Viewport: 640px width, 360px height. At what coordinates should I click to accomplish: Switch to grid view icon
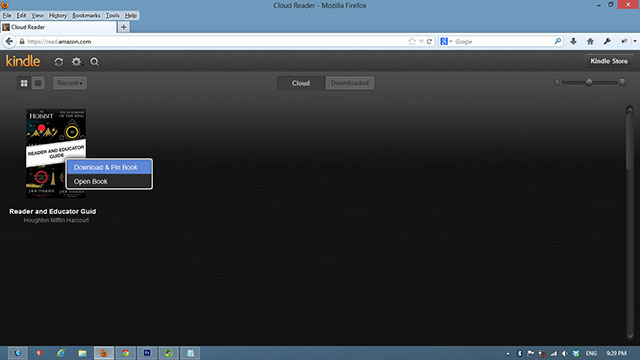(24, 83)
